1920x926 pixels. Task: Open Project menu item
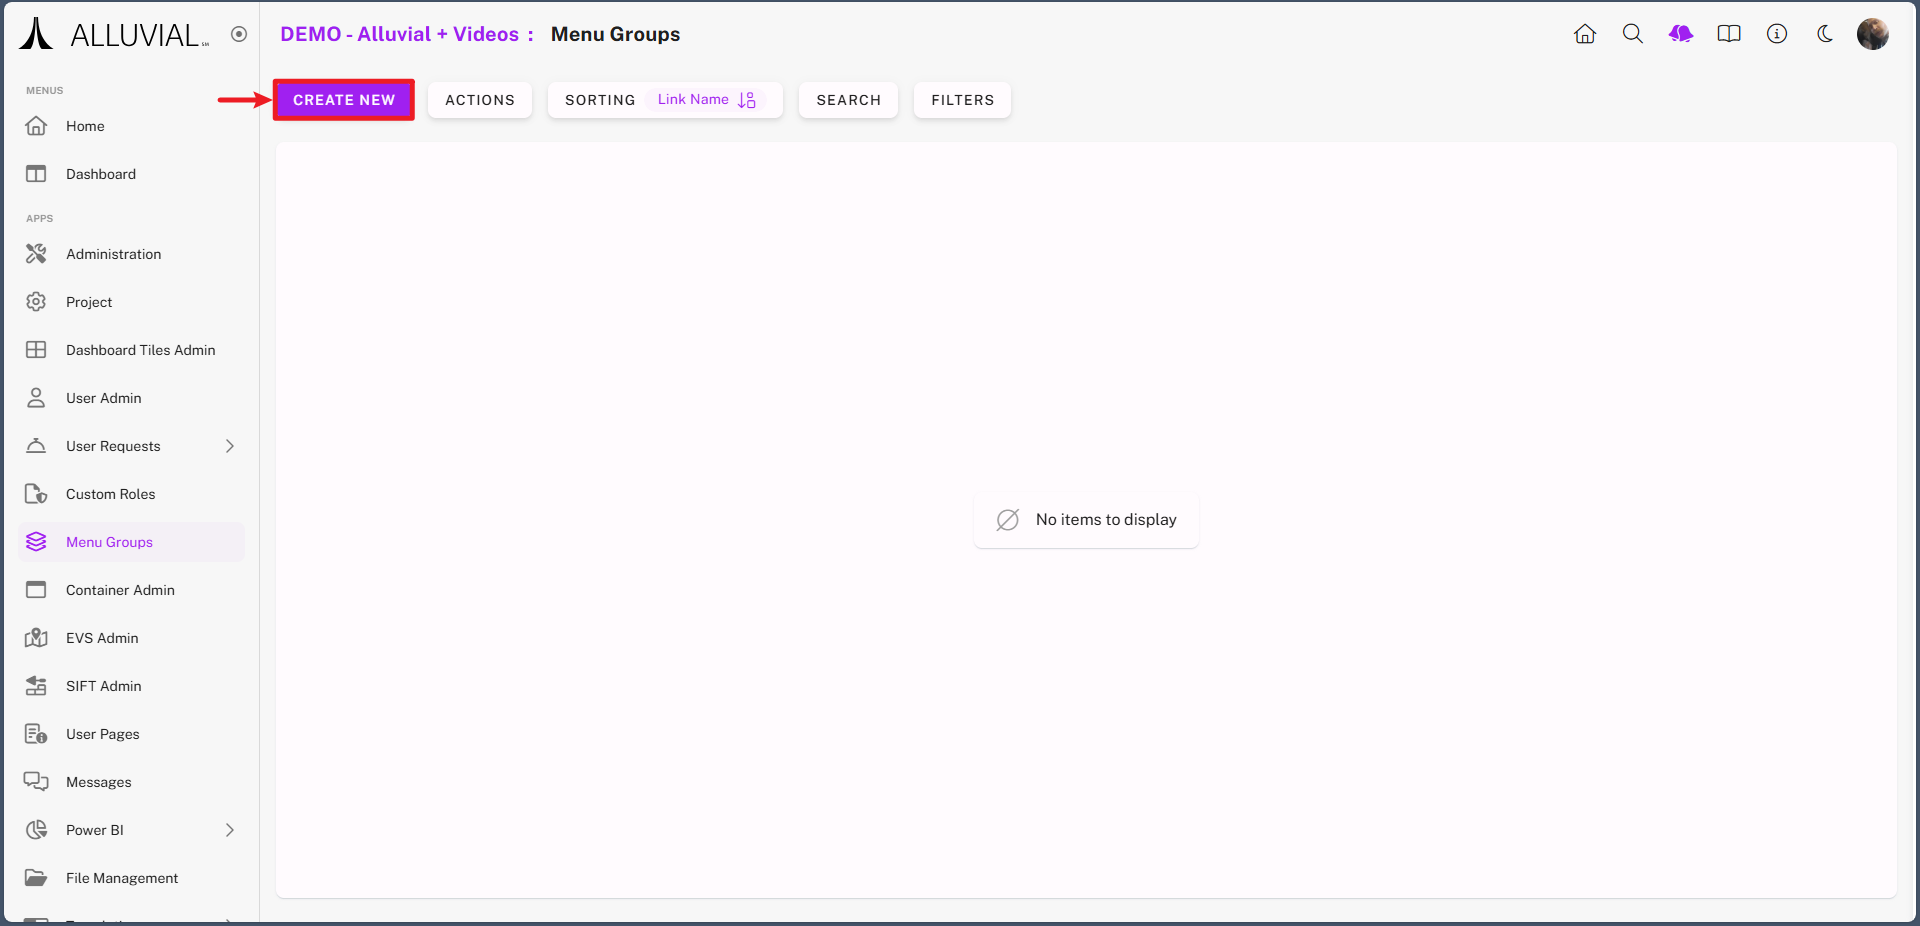pyautogui.click(x=131, y=302)
